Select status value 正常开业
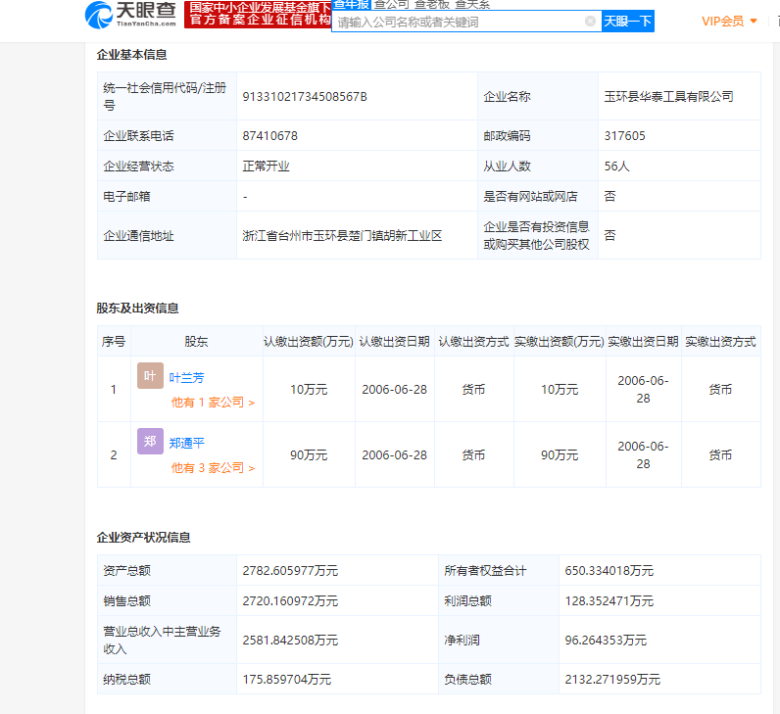 pyautogui.click(x=266, y=166)
